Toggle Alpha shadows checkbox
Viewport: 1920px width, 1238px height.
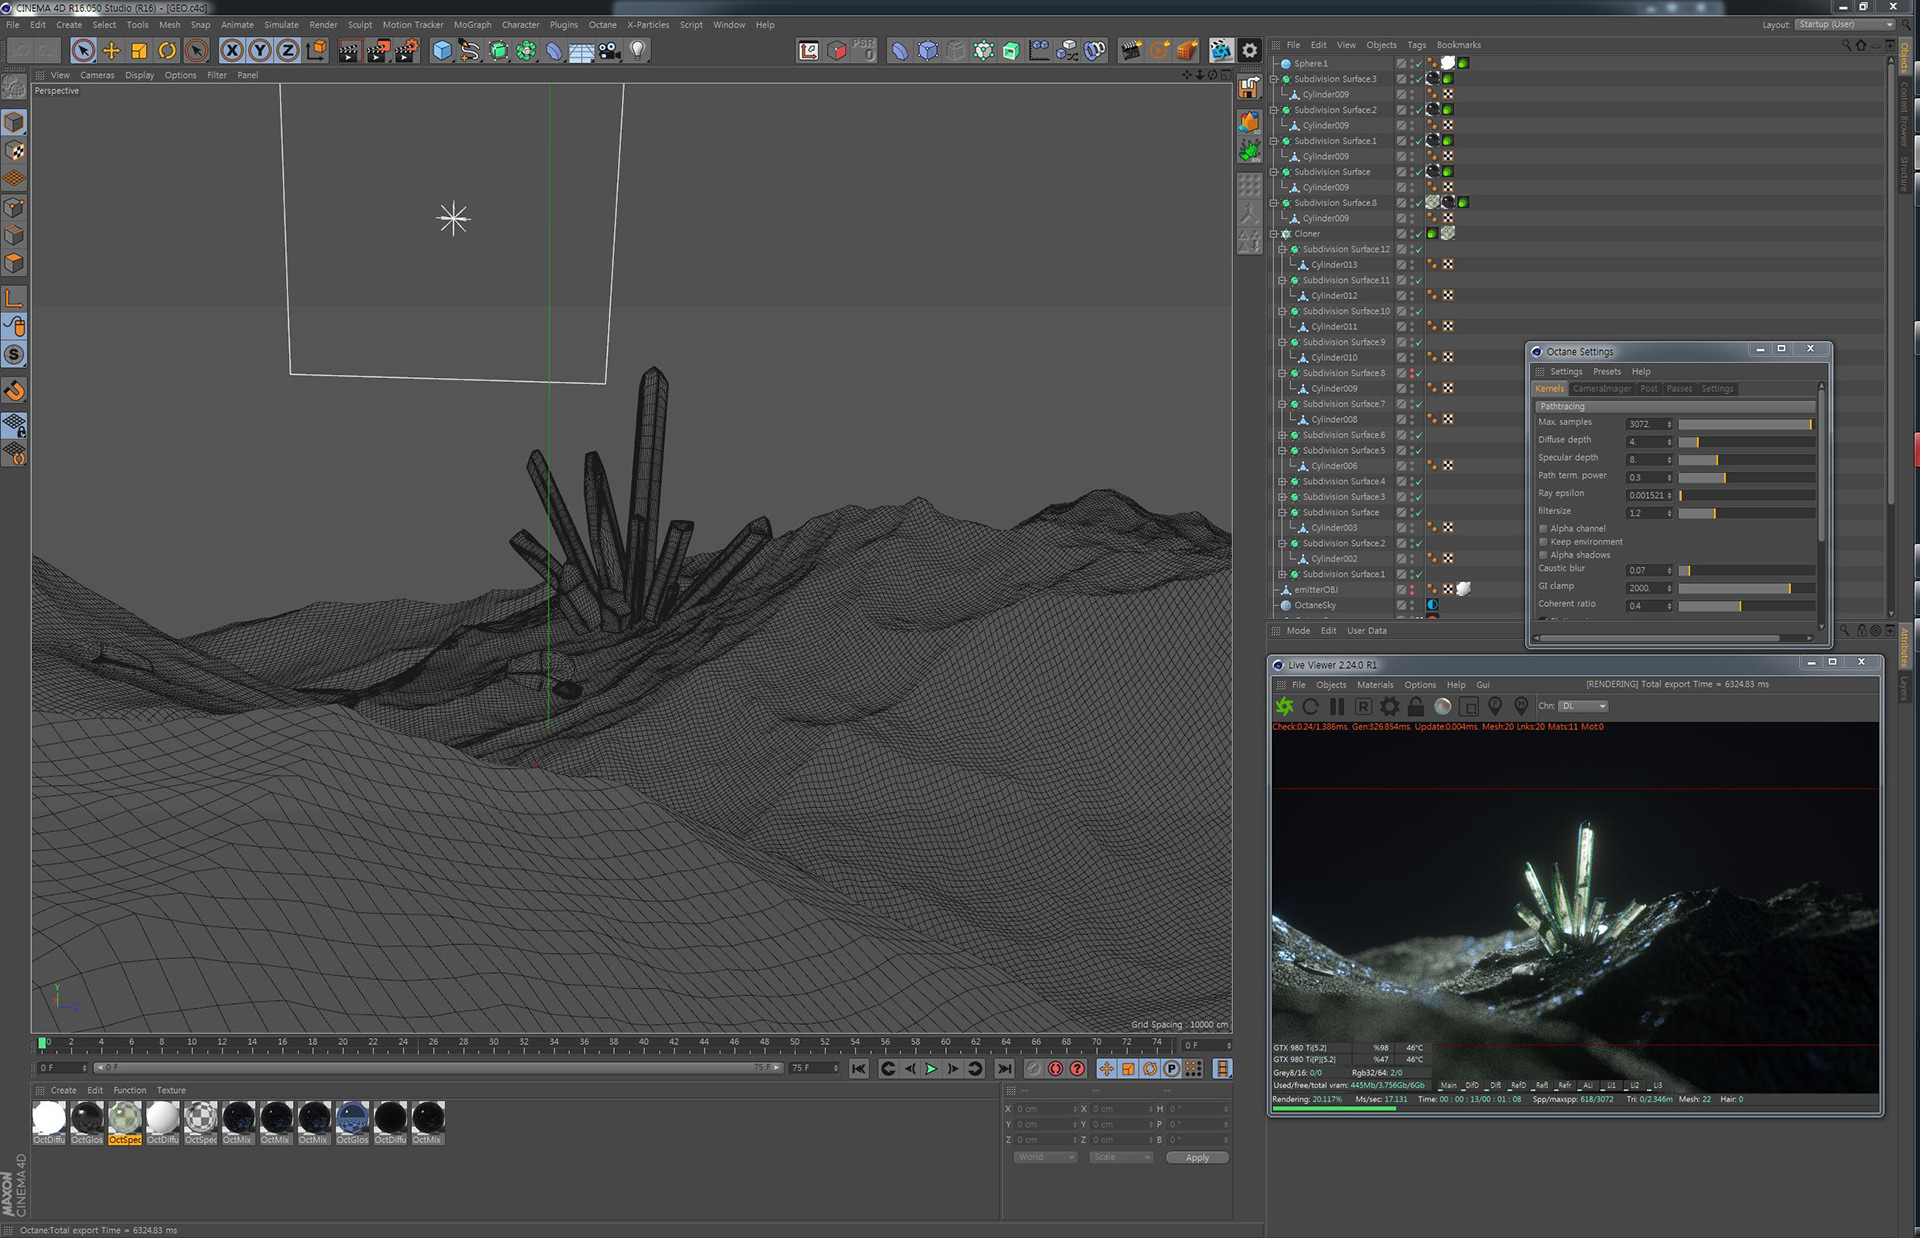tap(1543, 555)
